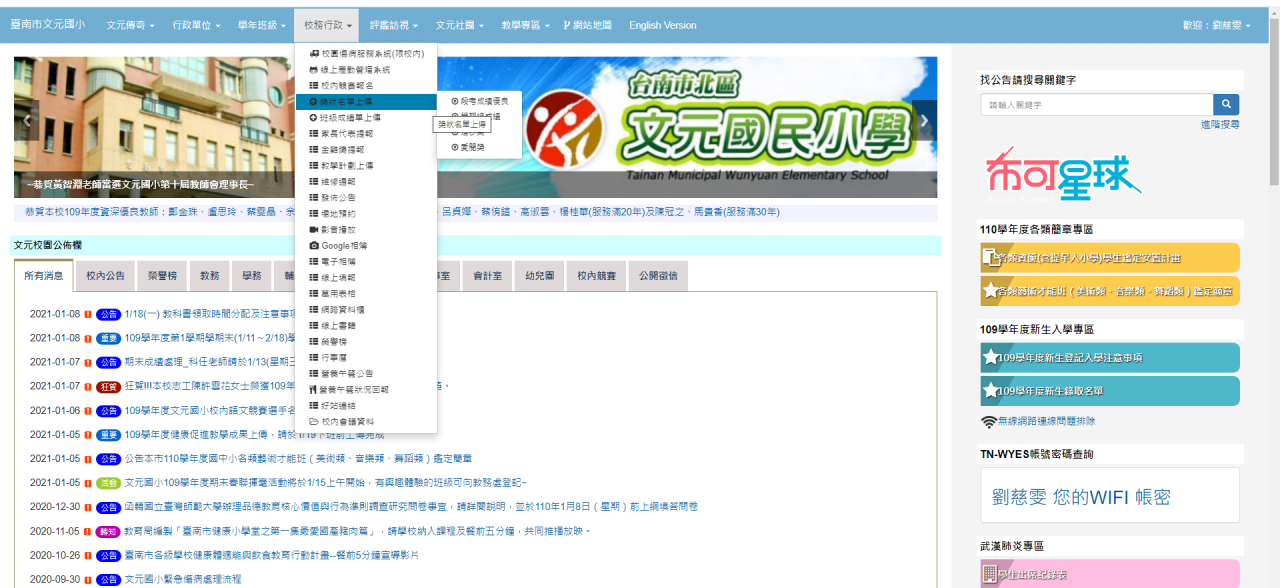
Task: Click the camera icon for Google相簿
Action: tap(314, 246)
